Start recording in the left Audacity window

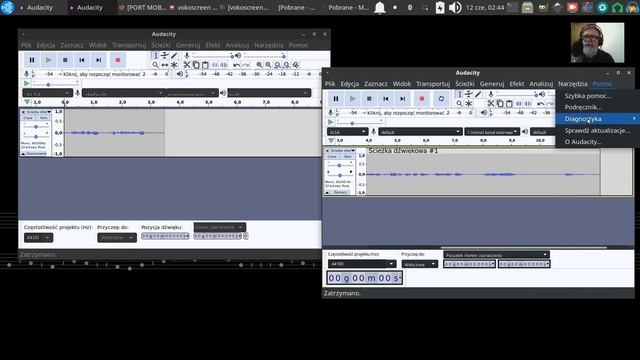click(x=118, y=60)
